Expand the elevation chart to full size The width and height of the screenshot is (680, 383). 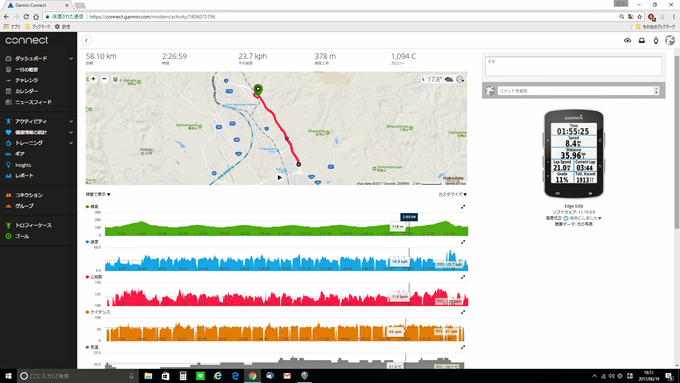[x=463, y=207]
